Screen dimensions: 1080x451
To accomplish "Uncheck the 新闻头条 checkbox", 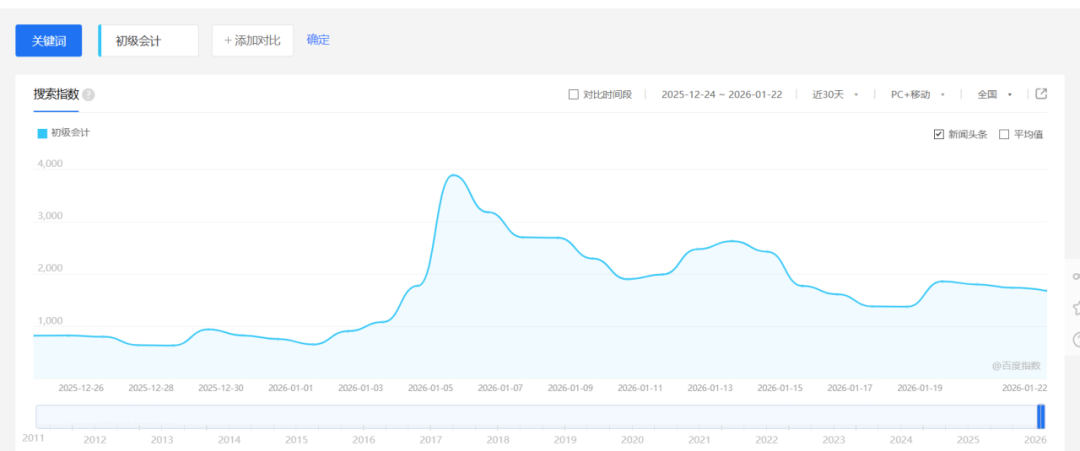I will point(938,134).
